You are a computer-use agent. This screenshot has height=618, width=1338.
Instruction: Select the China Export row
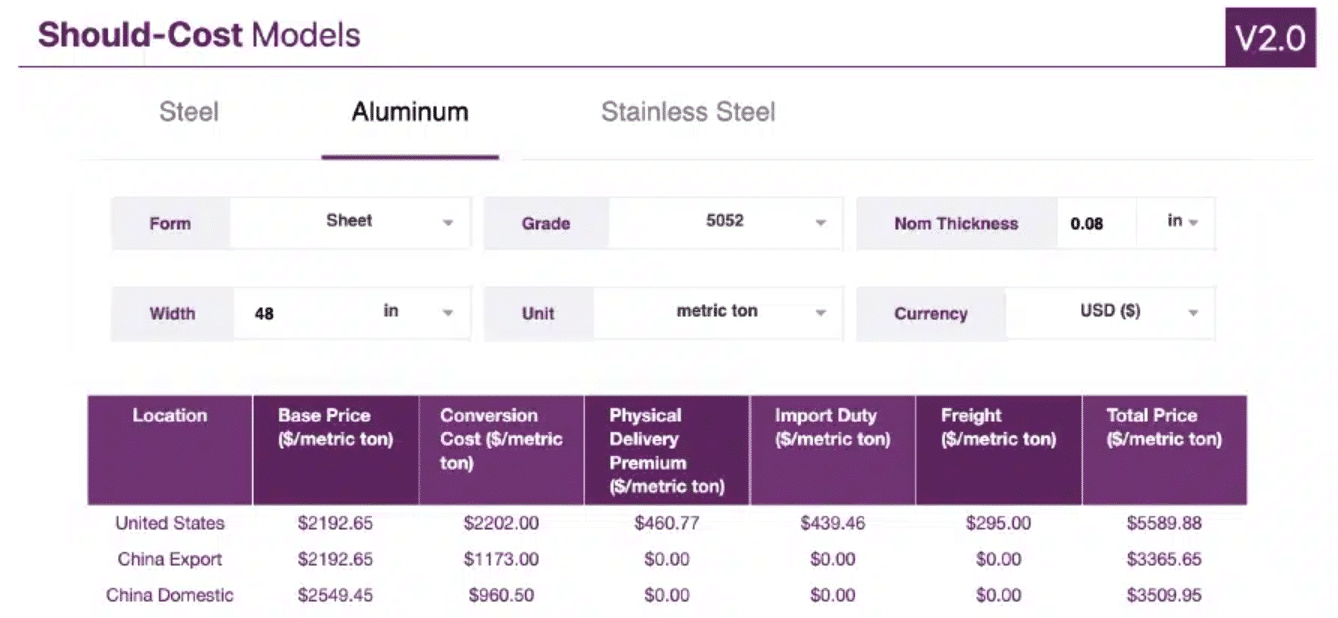pyautogui.click(x=168, y=559)
